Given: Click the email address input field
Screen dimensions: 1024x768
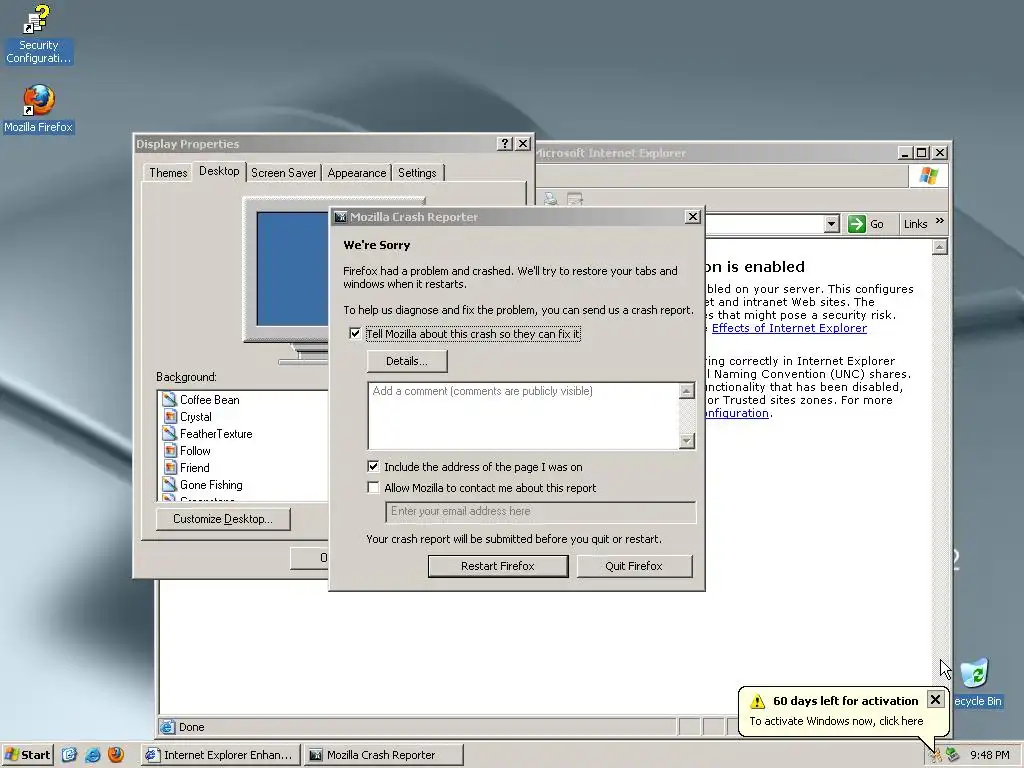Looking at the screenshot, I should (541, 511).
